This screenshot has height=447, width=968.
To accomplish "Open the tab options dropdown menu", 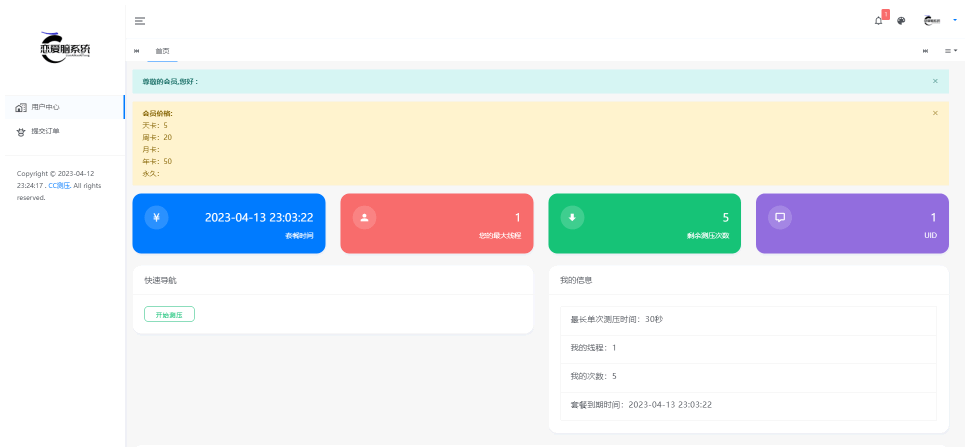I will tap(951, 50).
